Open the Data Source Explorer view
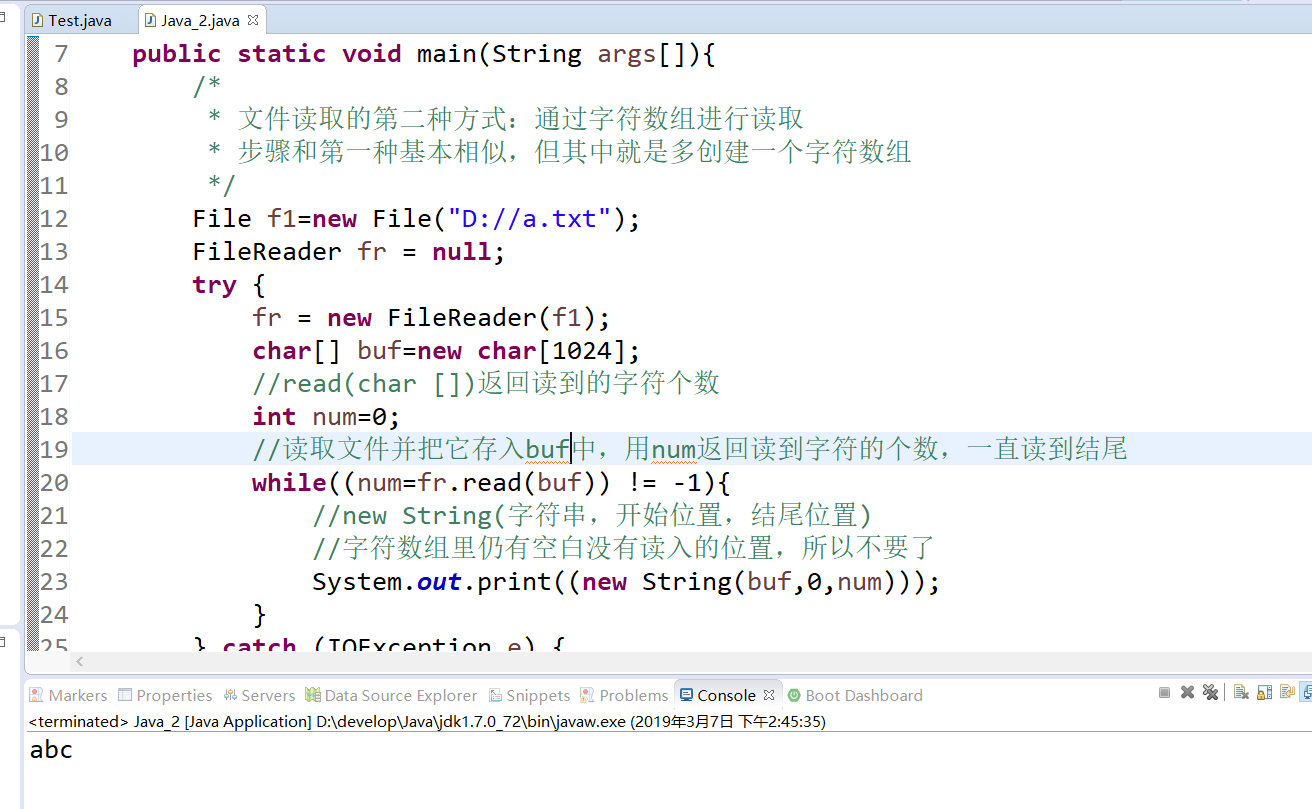The height and width of the screenshot is (809, 1312). point(398,695)
